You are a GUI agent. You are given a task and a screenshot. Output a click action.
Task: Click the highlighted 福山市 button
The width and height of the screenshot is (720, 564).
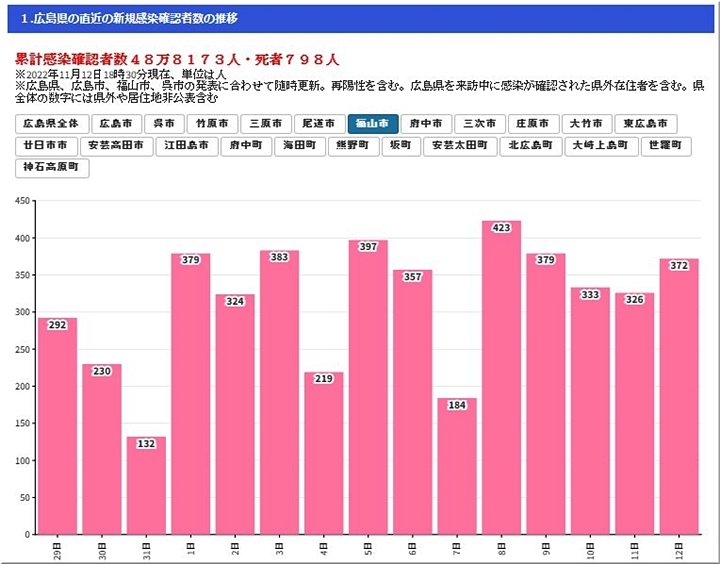pos(373,124)
